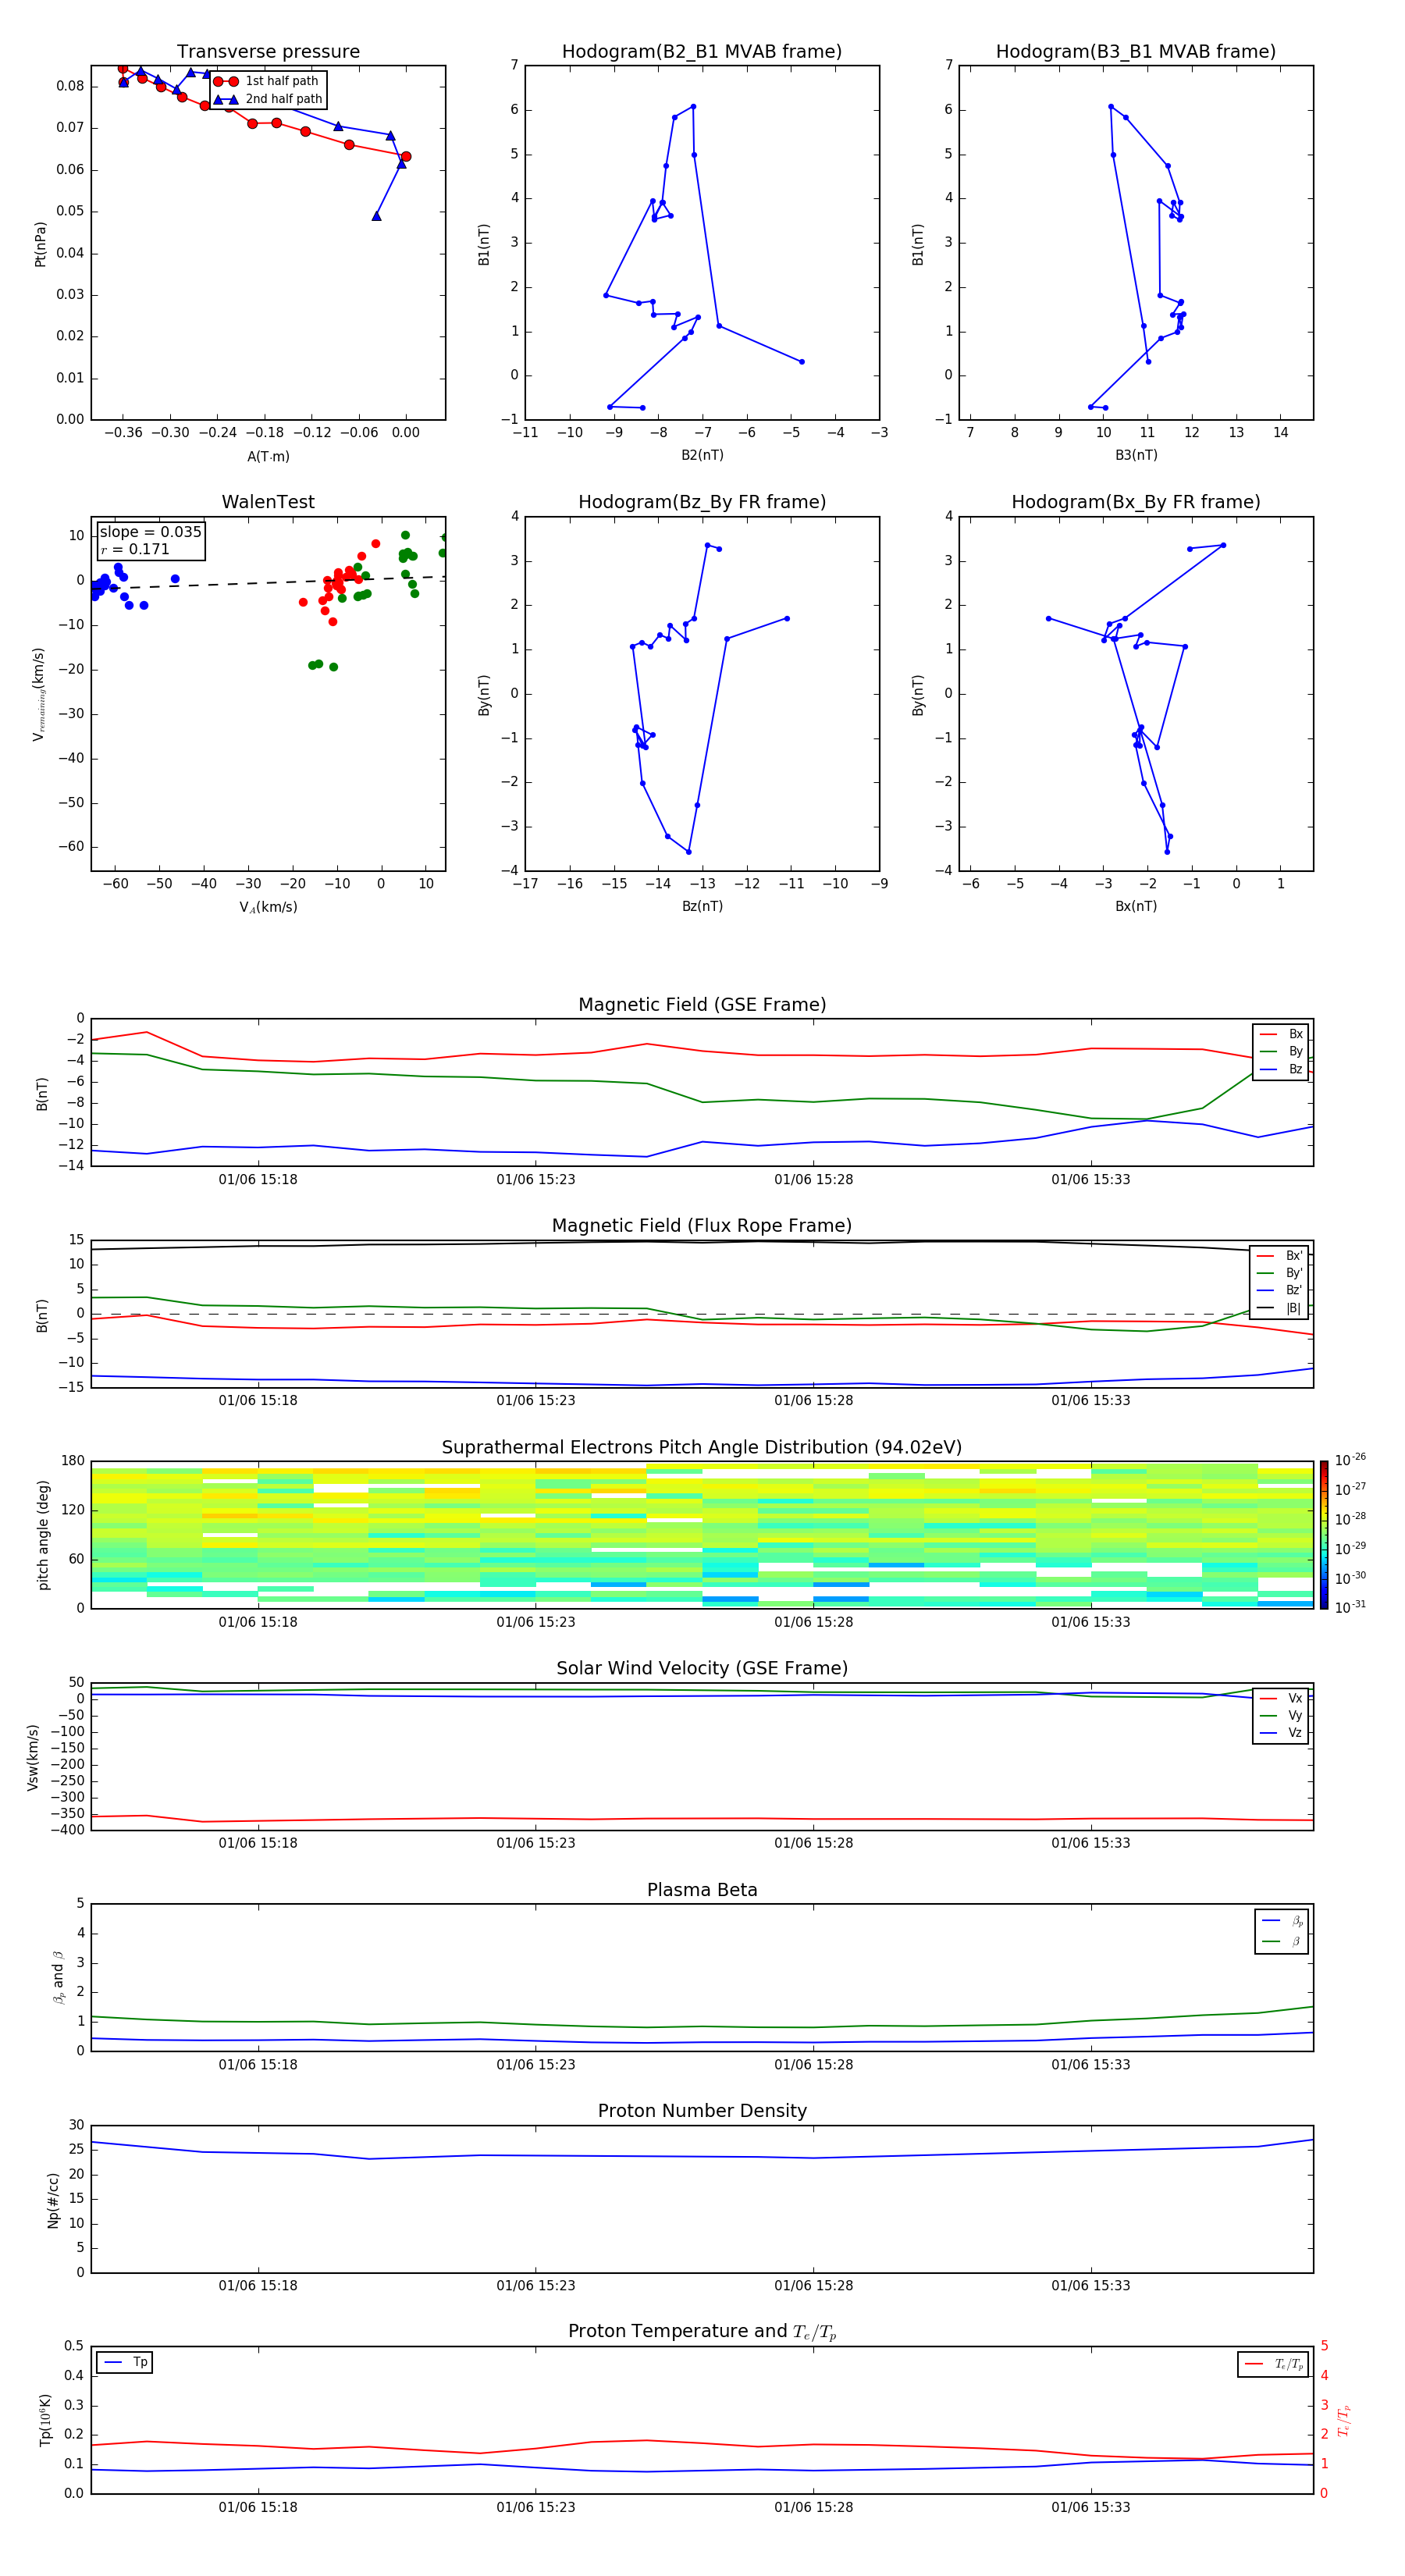Click the Vy legend entry in Solar Wind plot

pos(1281,1716)
